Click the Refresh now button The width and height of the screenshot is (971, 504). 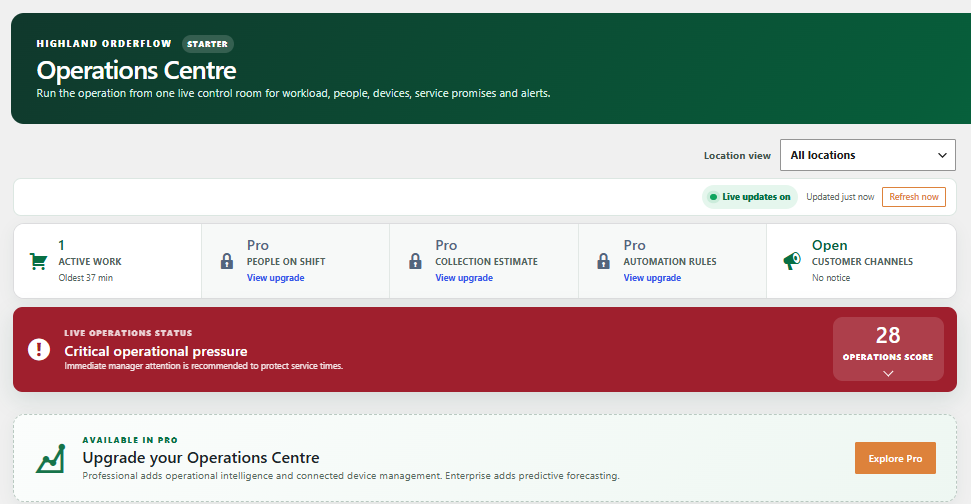point(914,197)
